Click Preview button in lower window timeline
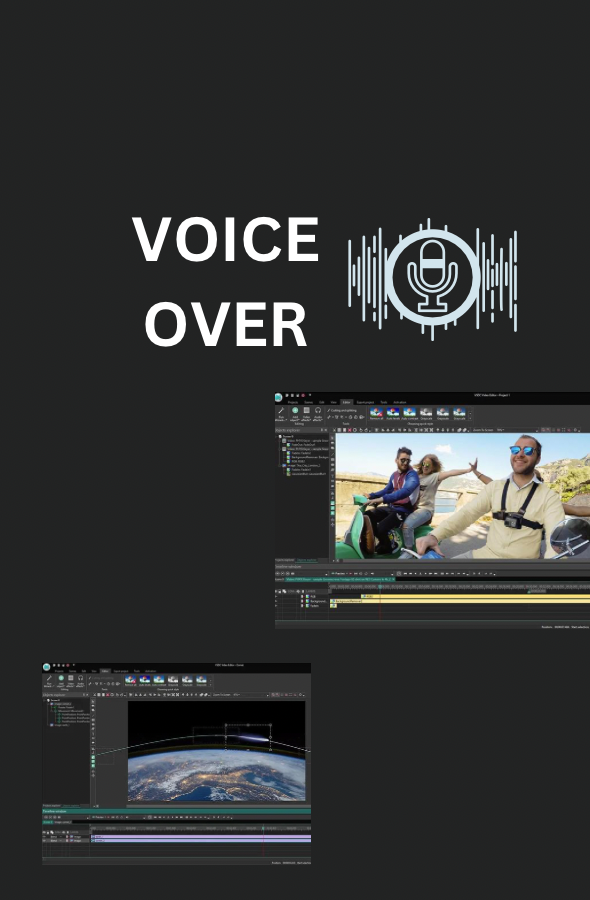 [x=99, y=817]
